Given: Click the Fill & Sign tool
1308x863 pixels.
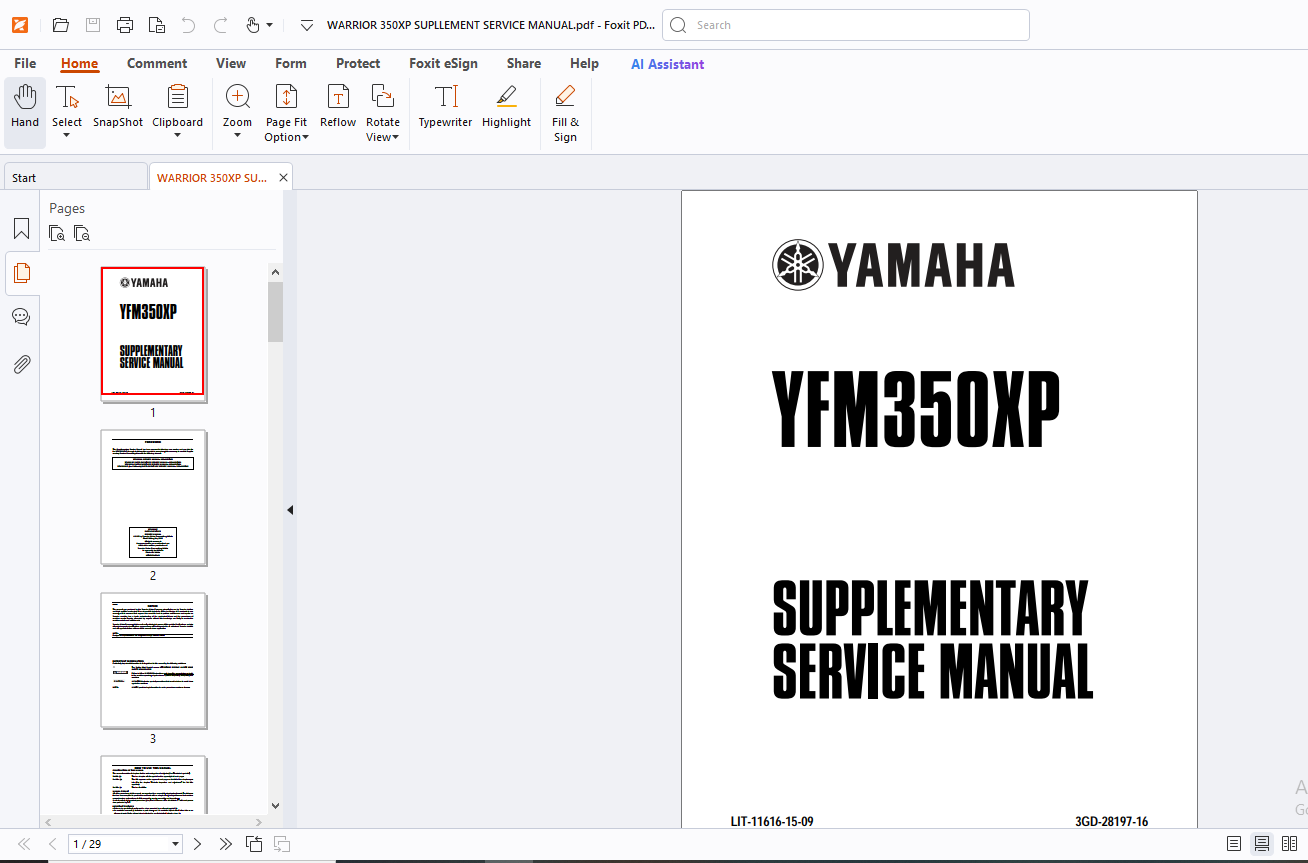Looking at the screenshot, I should (565, 113).
